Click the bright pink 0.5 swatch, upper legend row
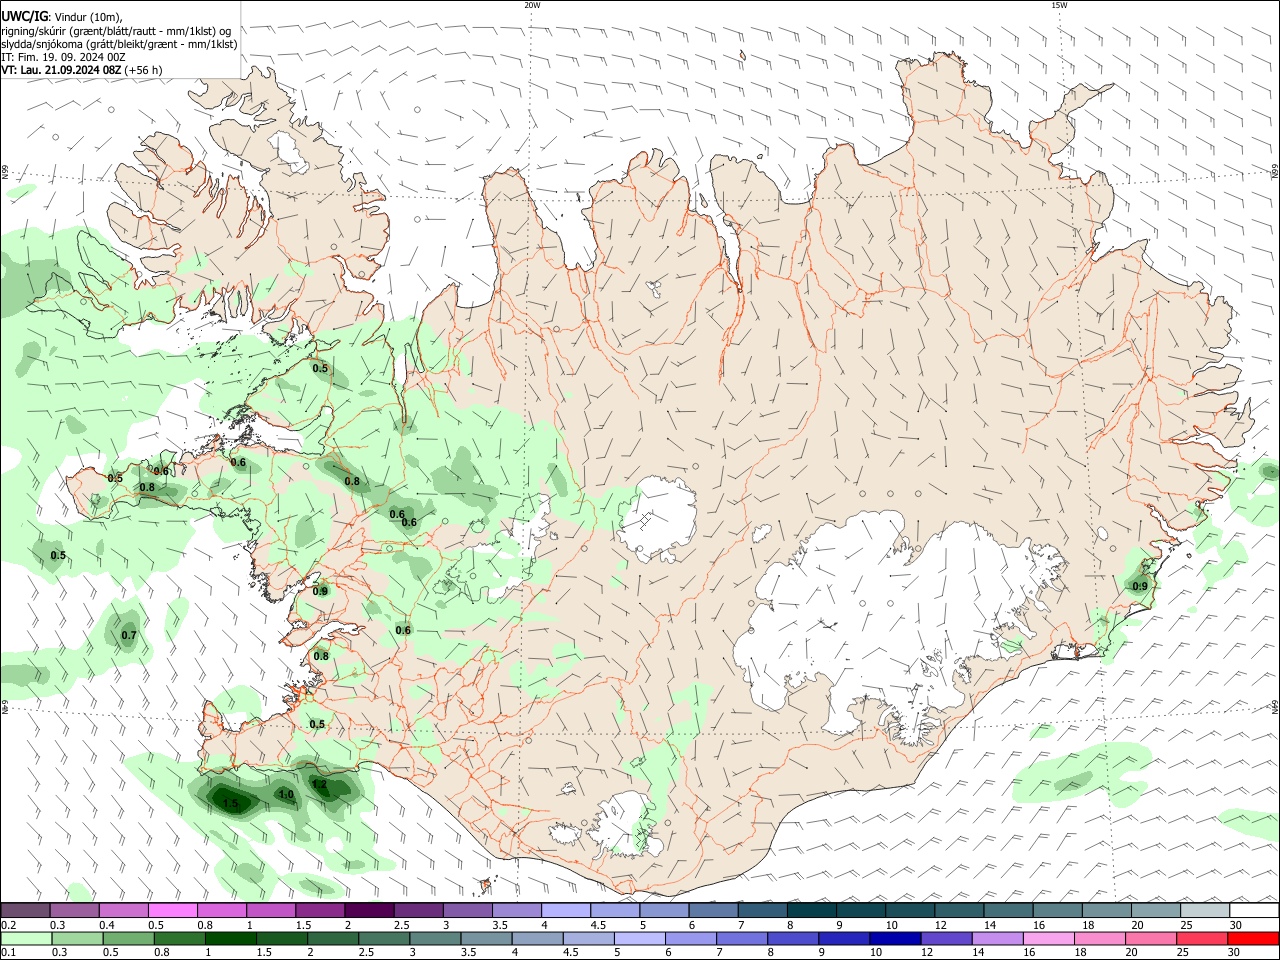1280x960 pixels. (172, 911)
